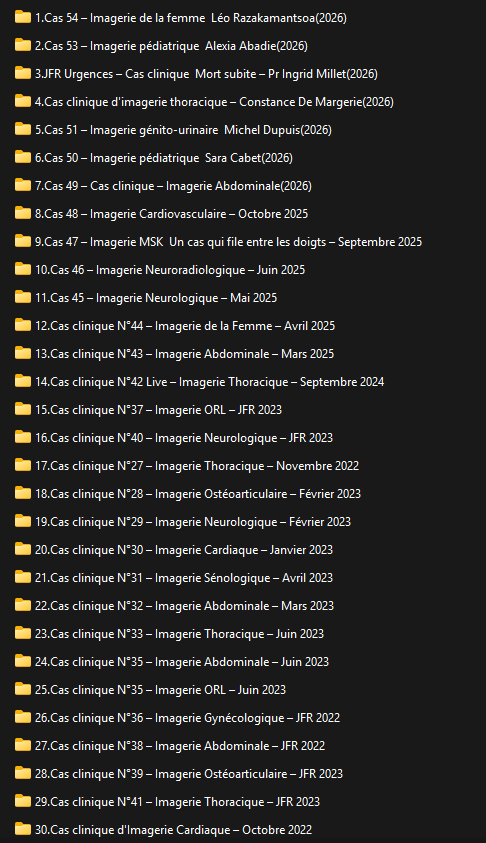
Task: Choose N°28 Imagerie Ostéoarticulaire Février 2023
Action: [x=198, y=494]
